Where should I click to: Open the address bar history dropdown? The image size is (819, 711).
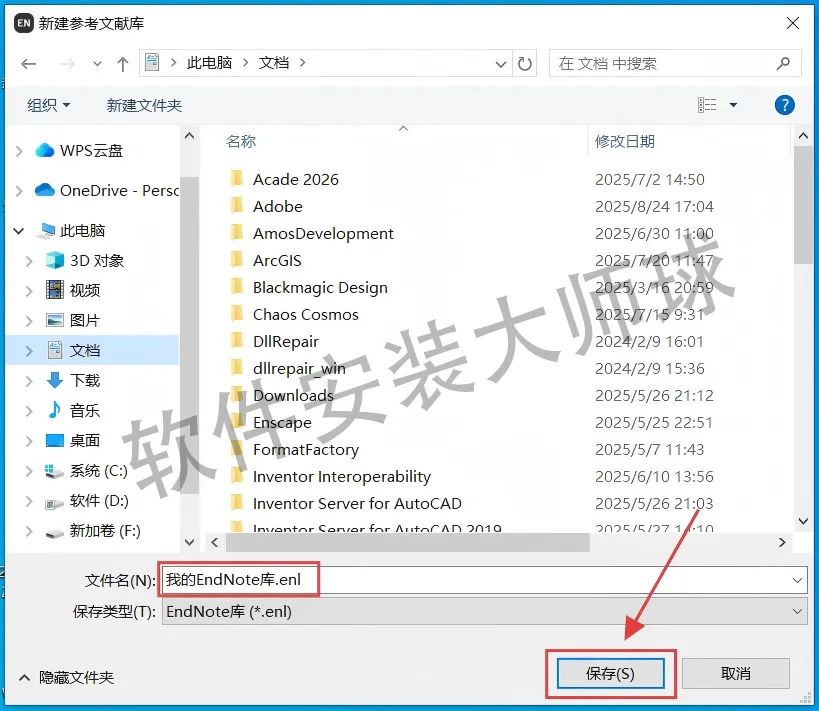pyautogui.click(x=500, y=64)
